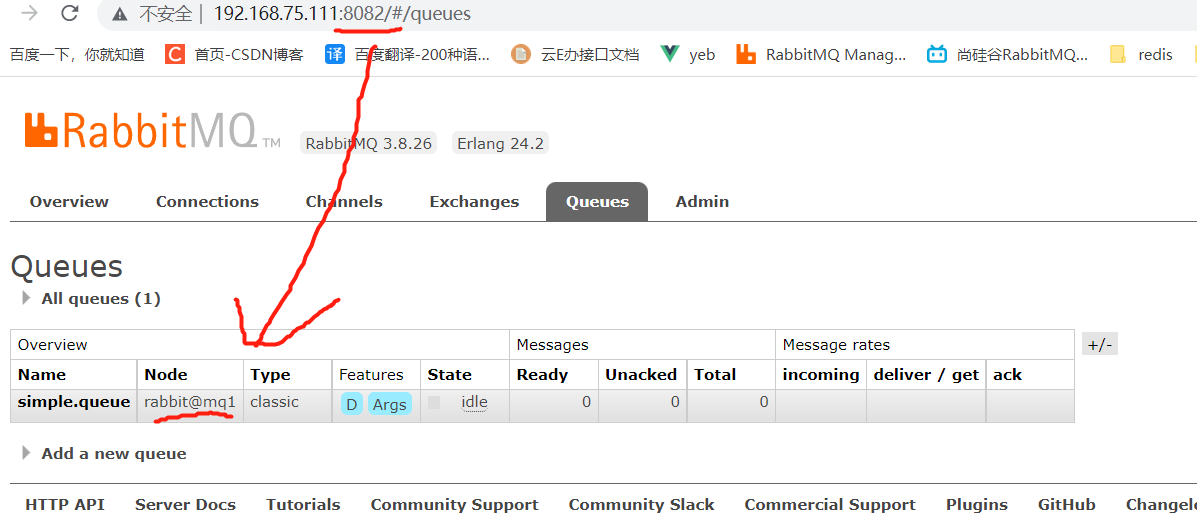The height and width of the screenshot is (514, 1197).
Task: Sort by the incoming rate column
Action: click(821, 375)
